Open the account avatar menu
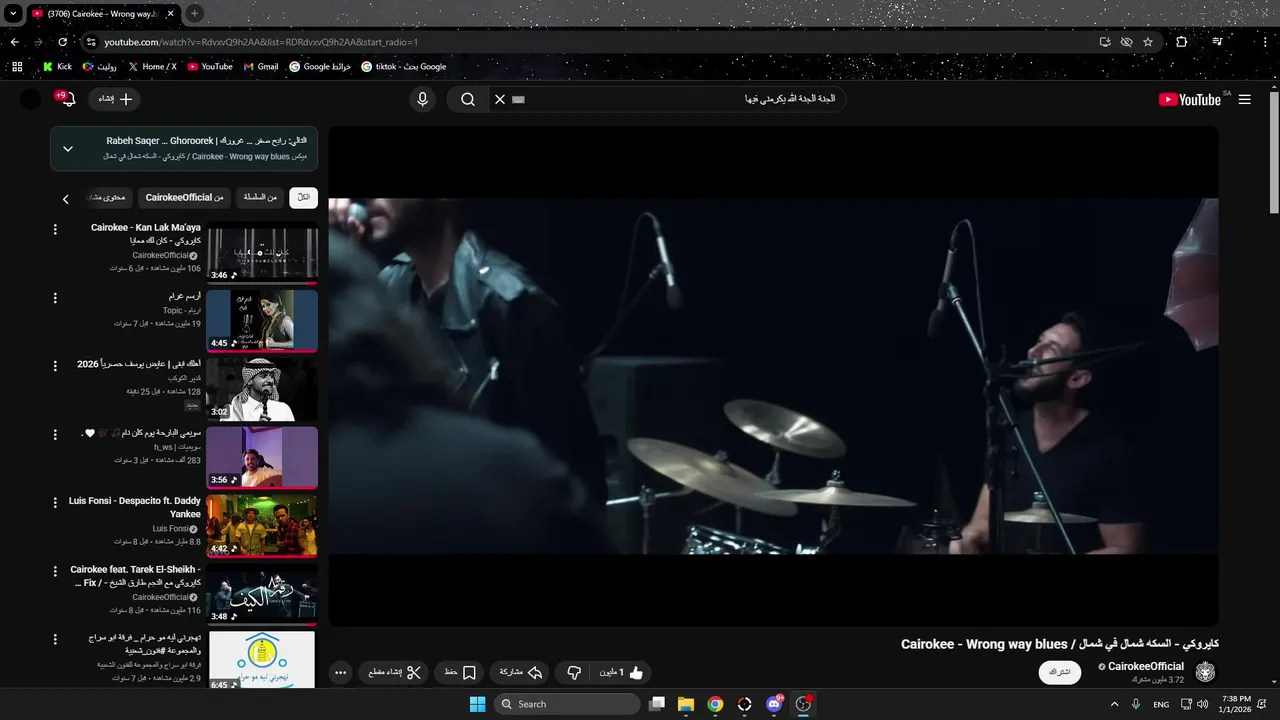The width and height of the screenshot is (1280, 720). click(31, 99)
